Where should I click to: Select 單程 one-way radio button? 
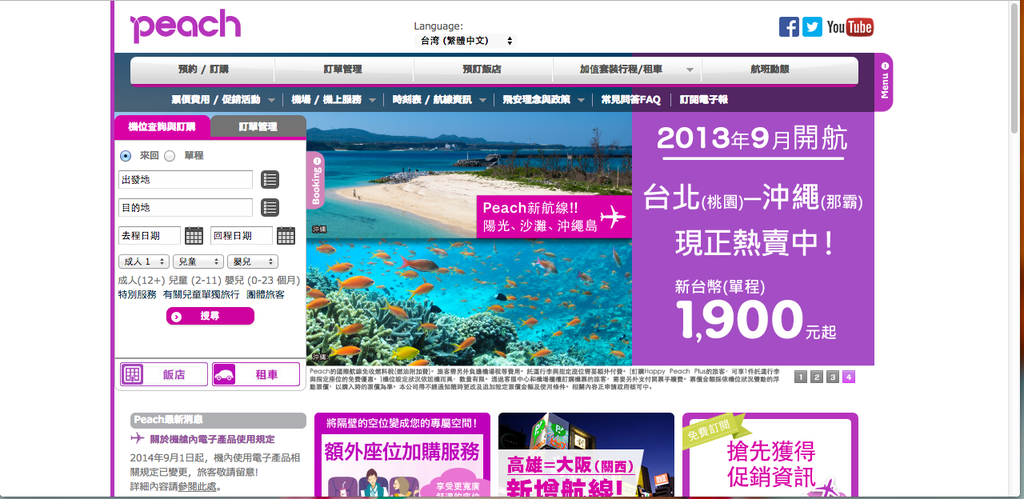[169, 156]
